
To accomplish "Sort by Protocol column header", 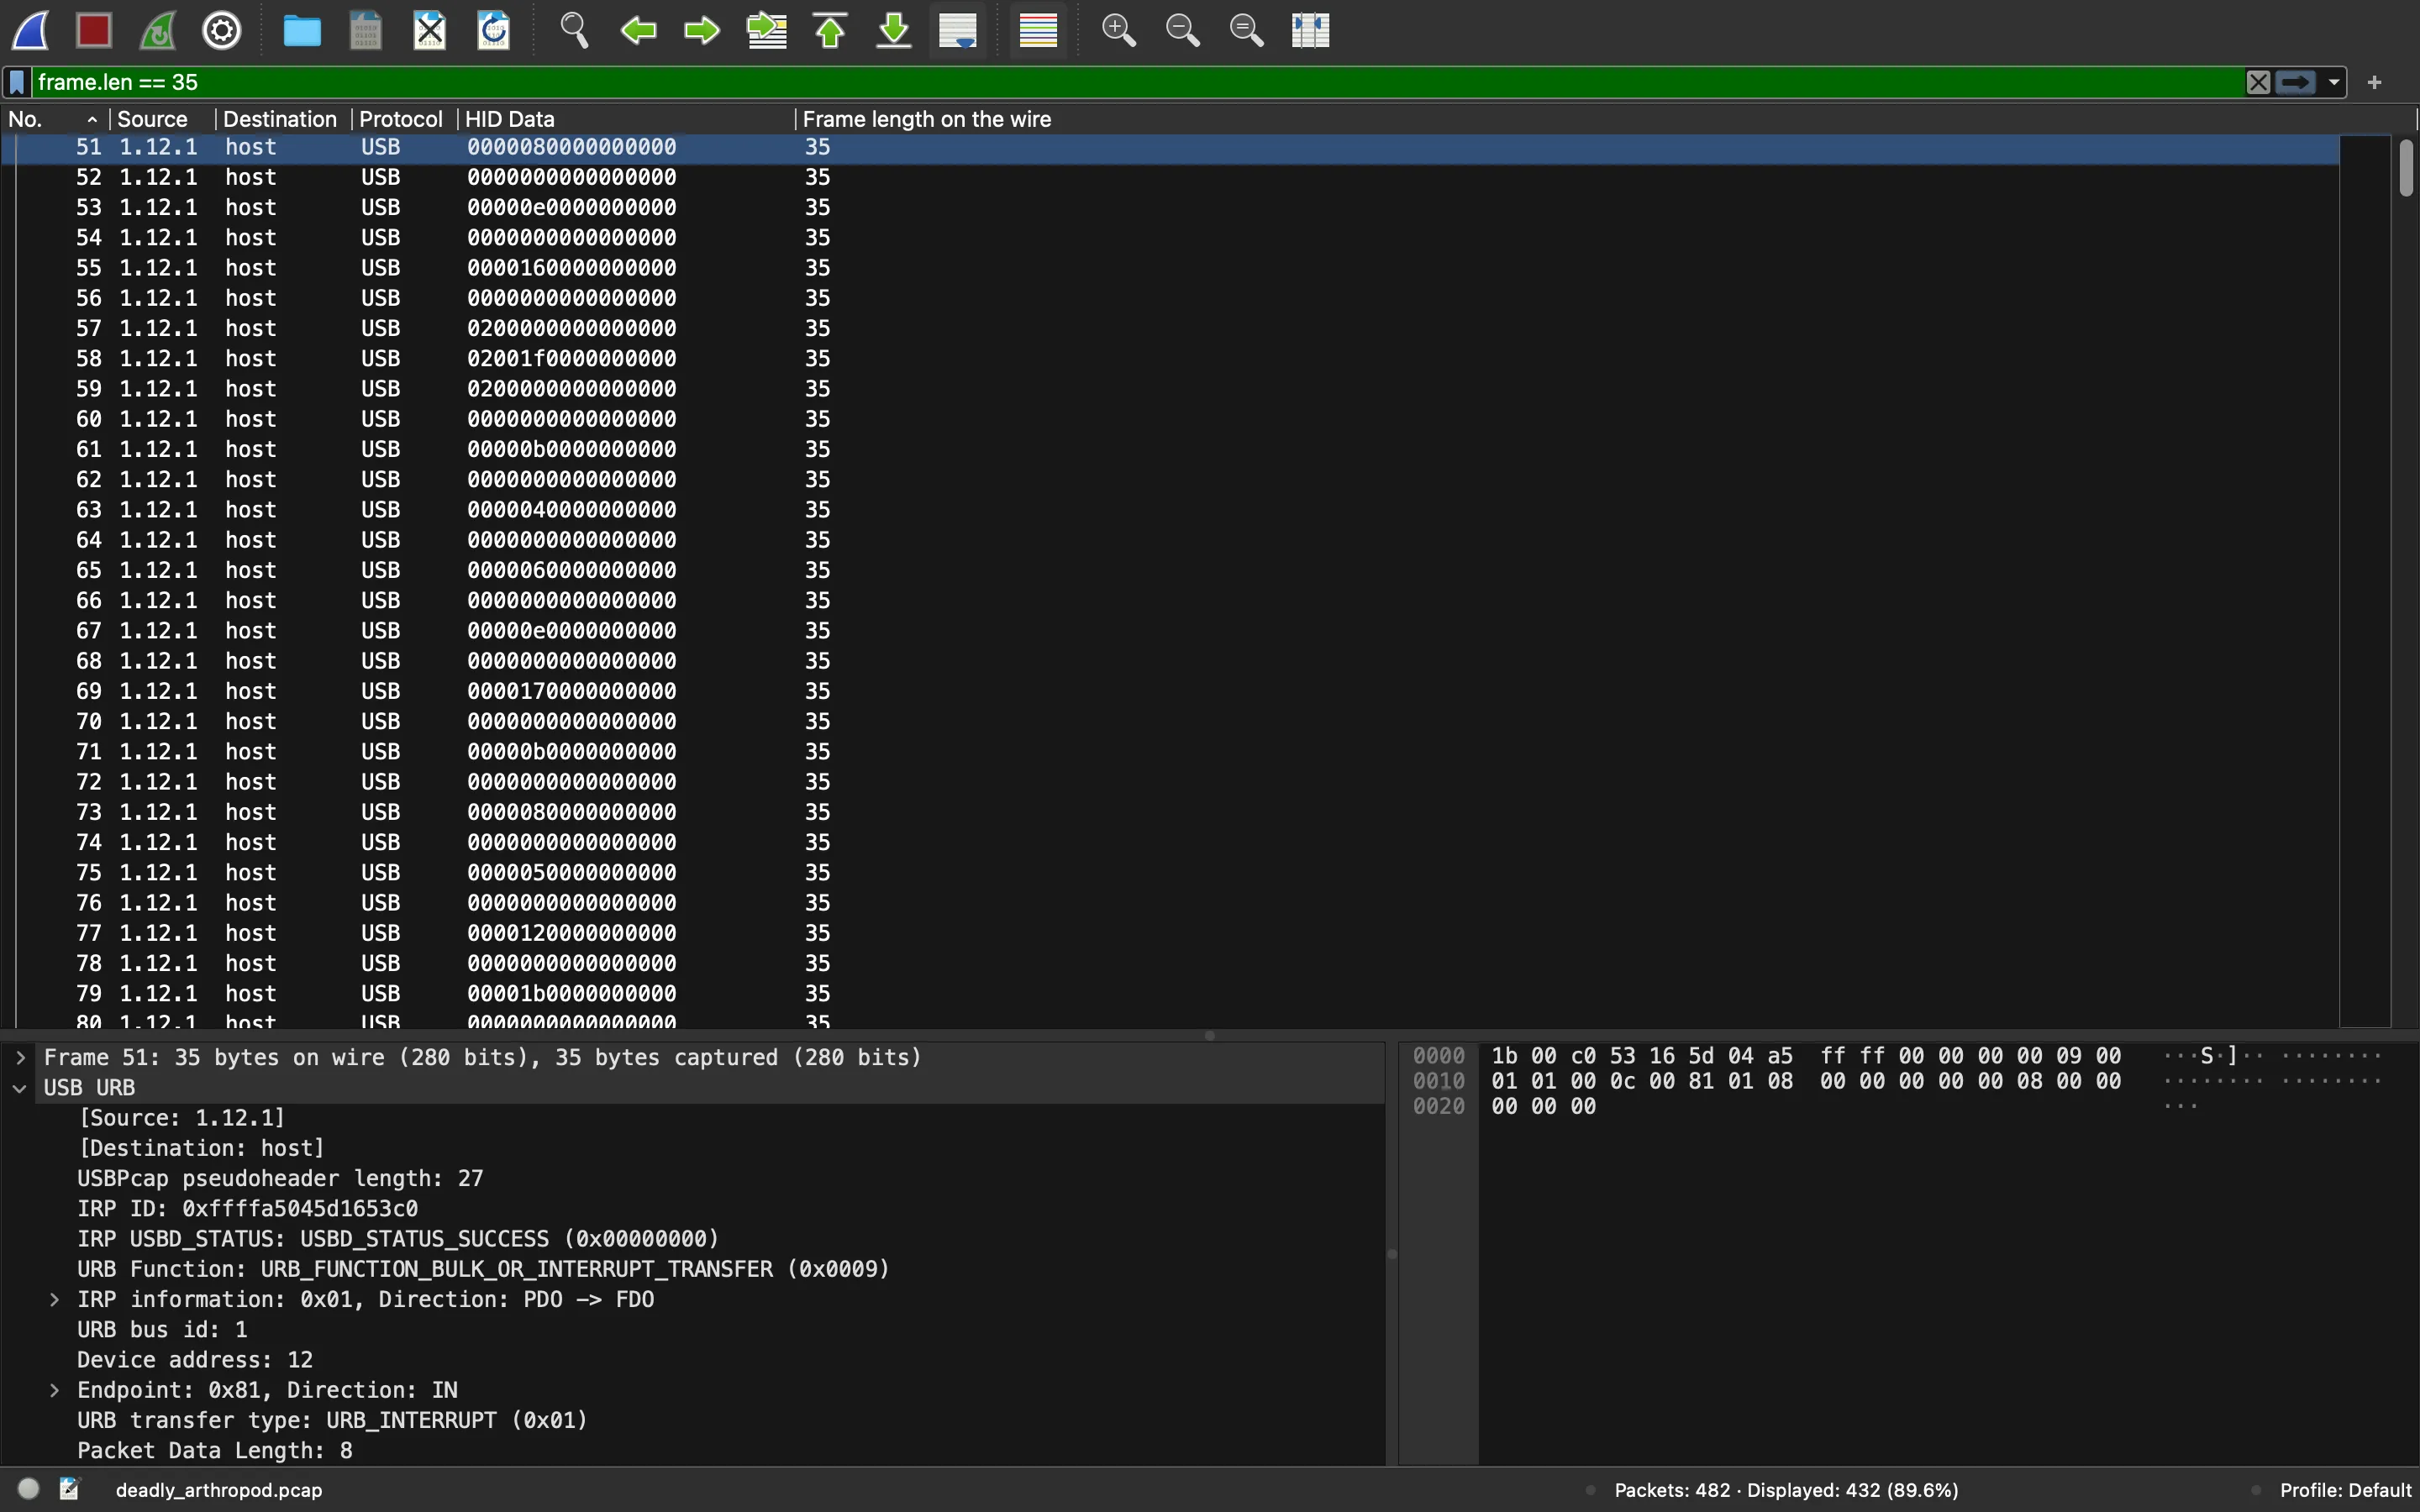I will pos(404,119).
